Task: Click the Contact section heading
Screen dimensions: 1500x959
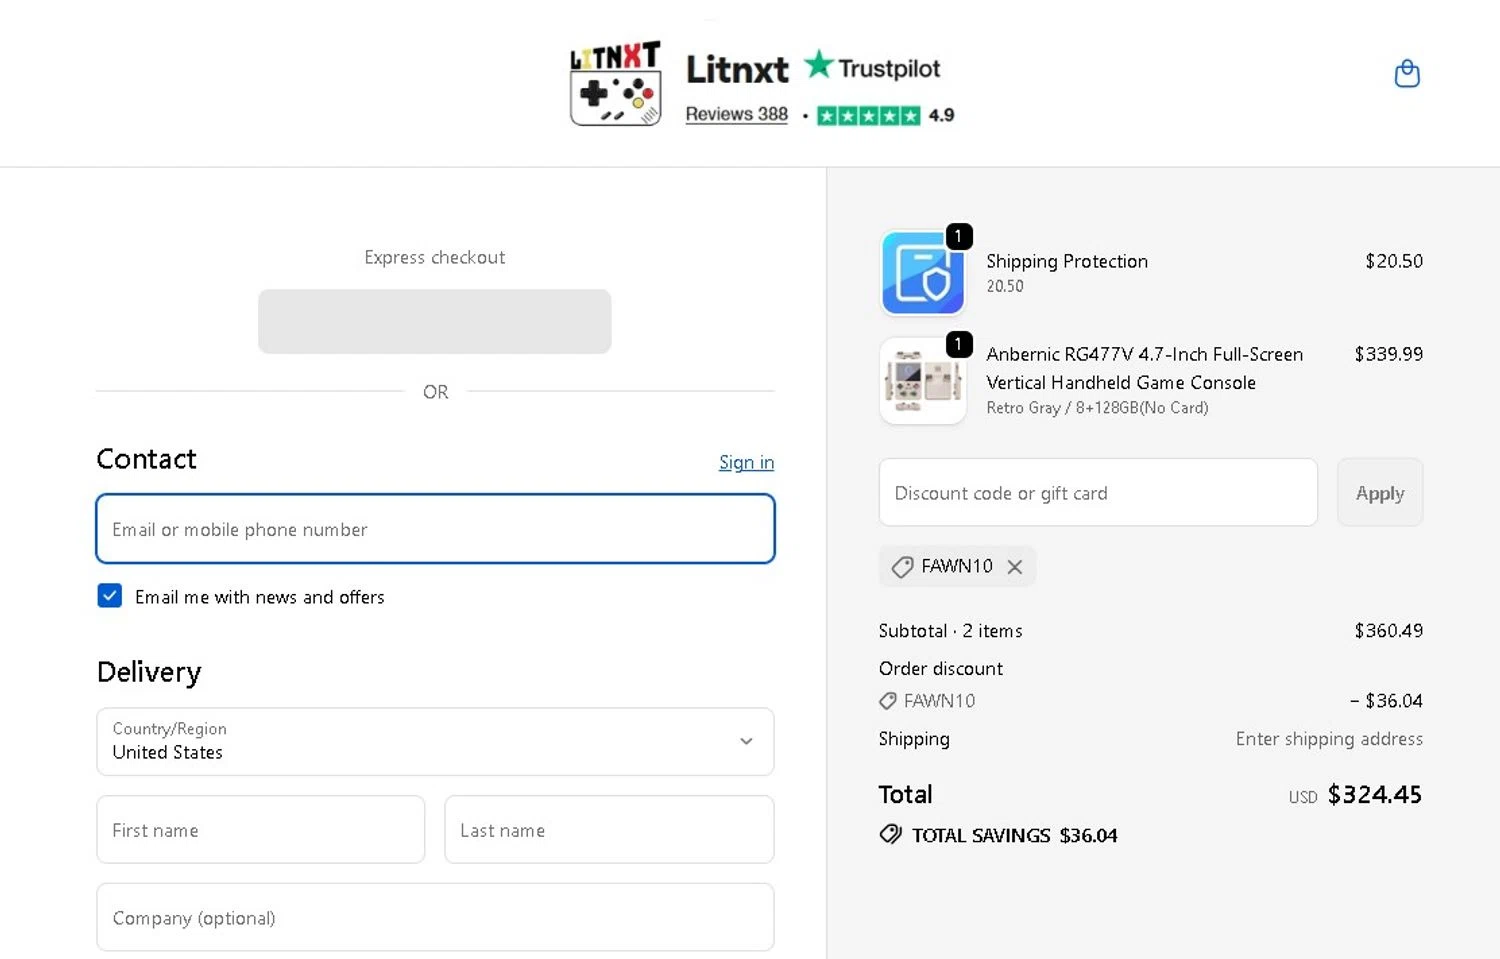Action: [x=146, y=459]
